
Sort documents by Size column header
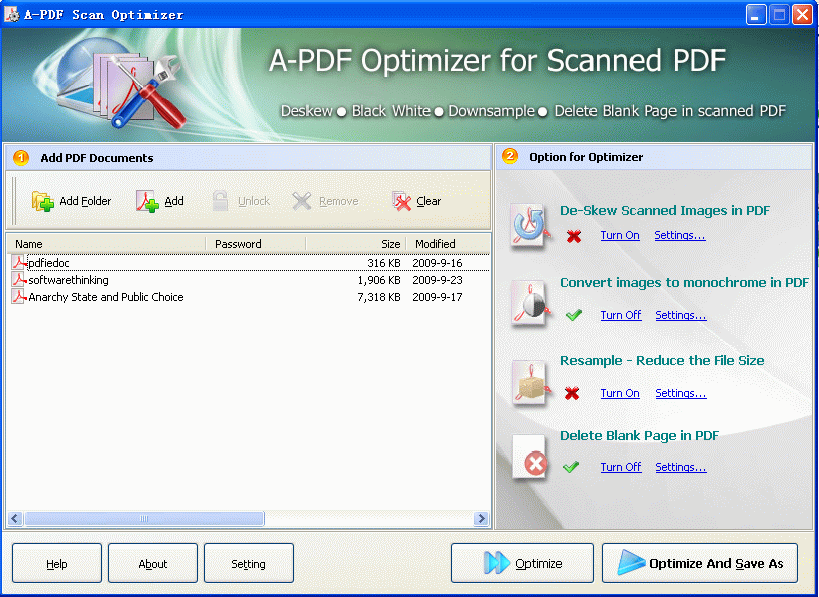[x=355, y=244]
